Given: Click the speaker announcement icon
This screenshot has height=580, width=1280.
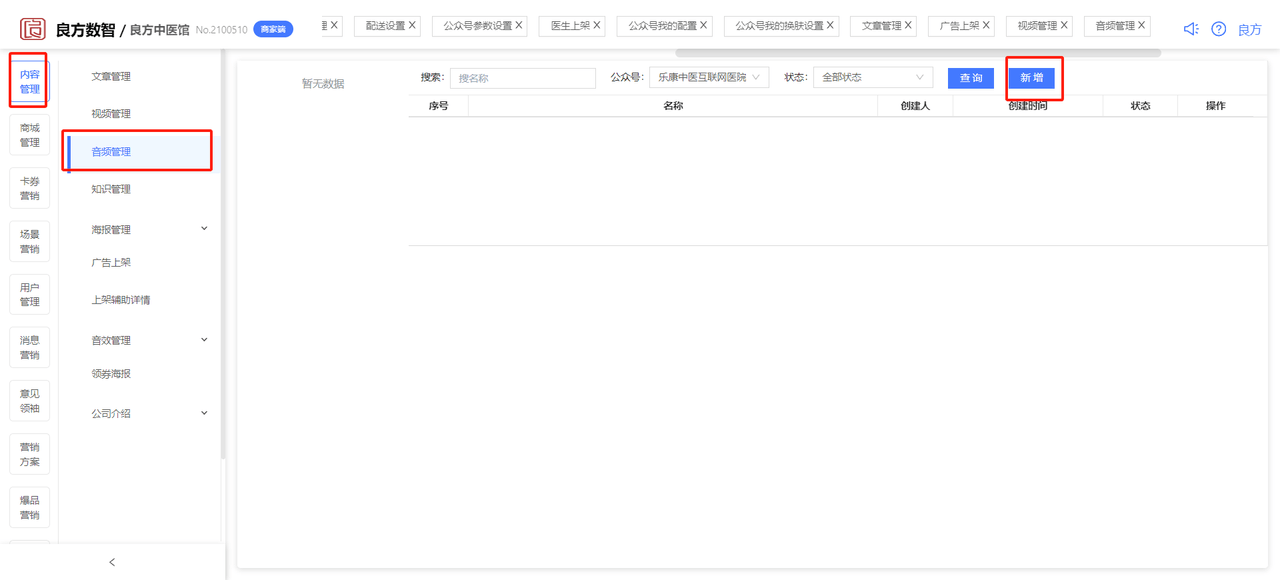Looking at the screenshot, I should [1190, 29].
